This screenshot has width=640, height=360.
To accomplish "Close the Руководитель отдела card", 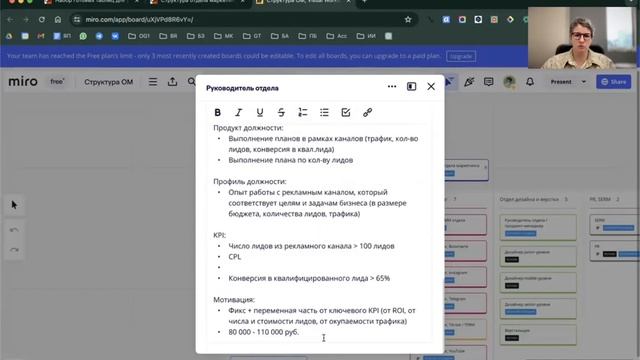I will pyautogui.click(x=431, y=87).
